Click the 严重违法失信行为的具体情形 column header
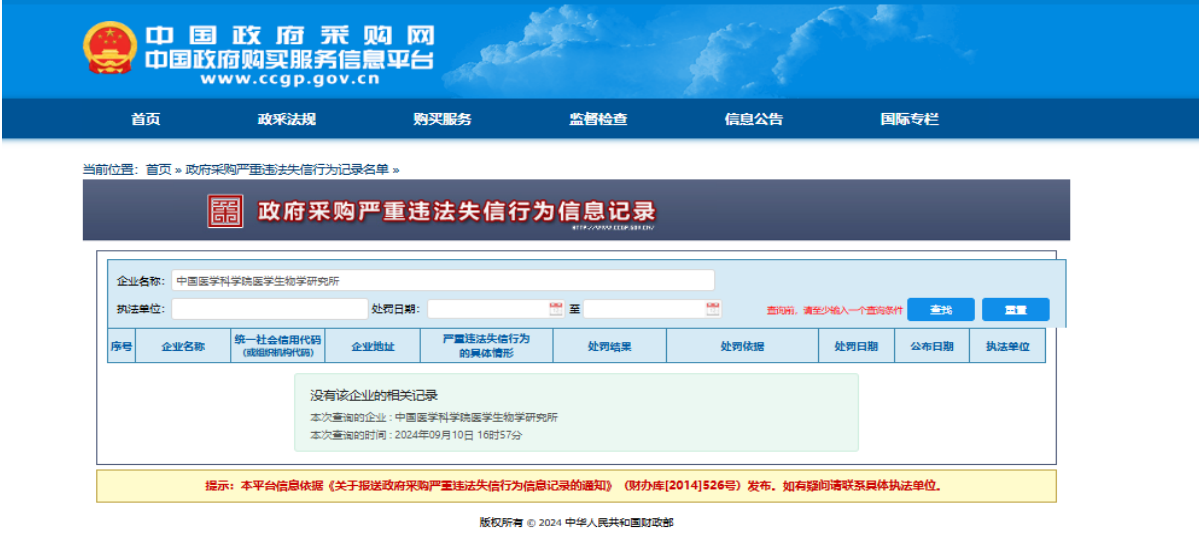 [486, 346]
